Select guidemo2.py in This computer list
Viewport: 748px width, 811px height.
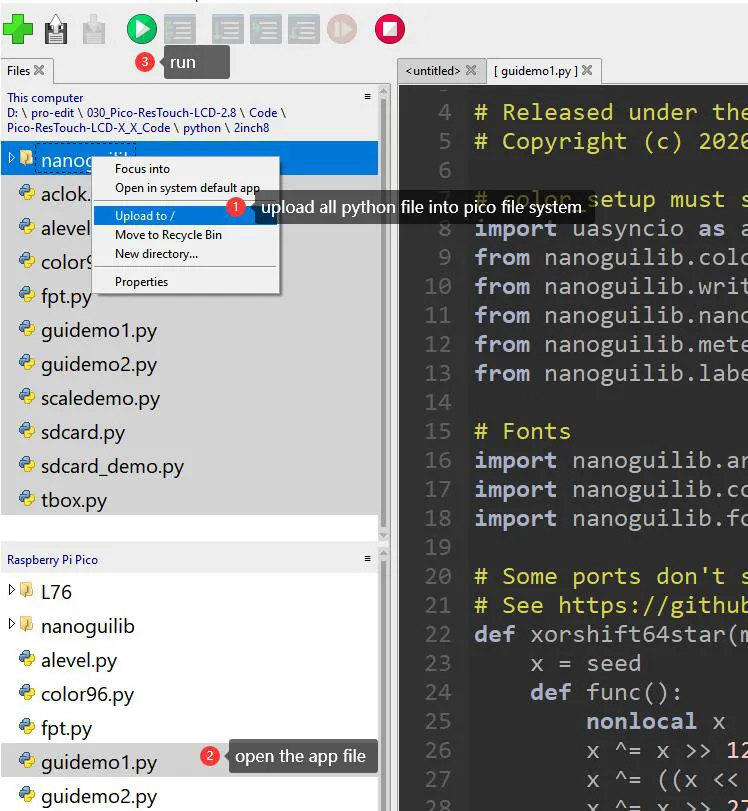99,364
